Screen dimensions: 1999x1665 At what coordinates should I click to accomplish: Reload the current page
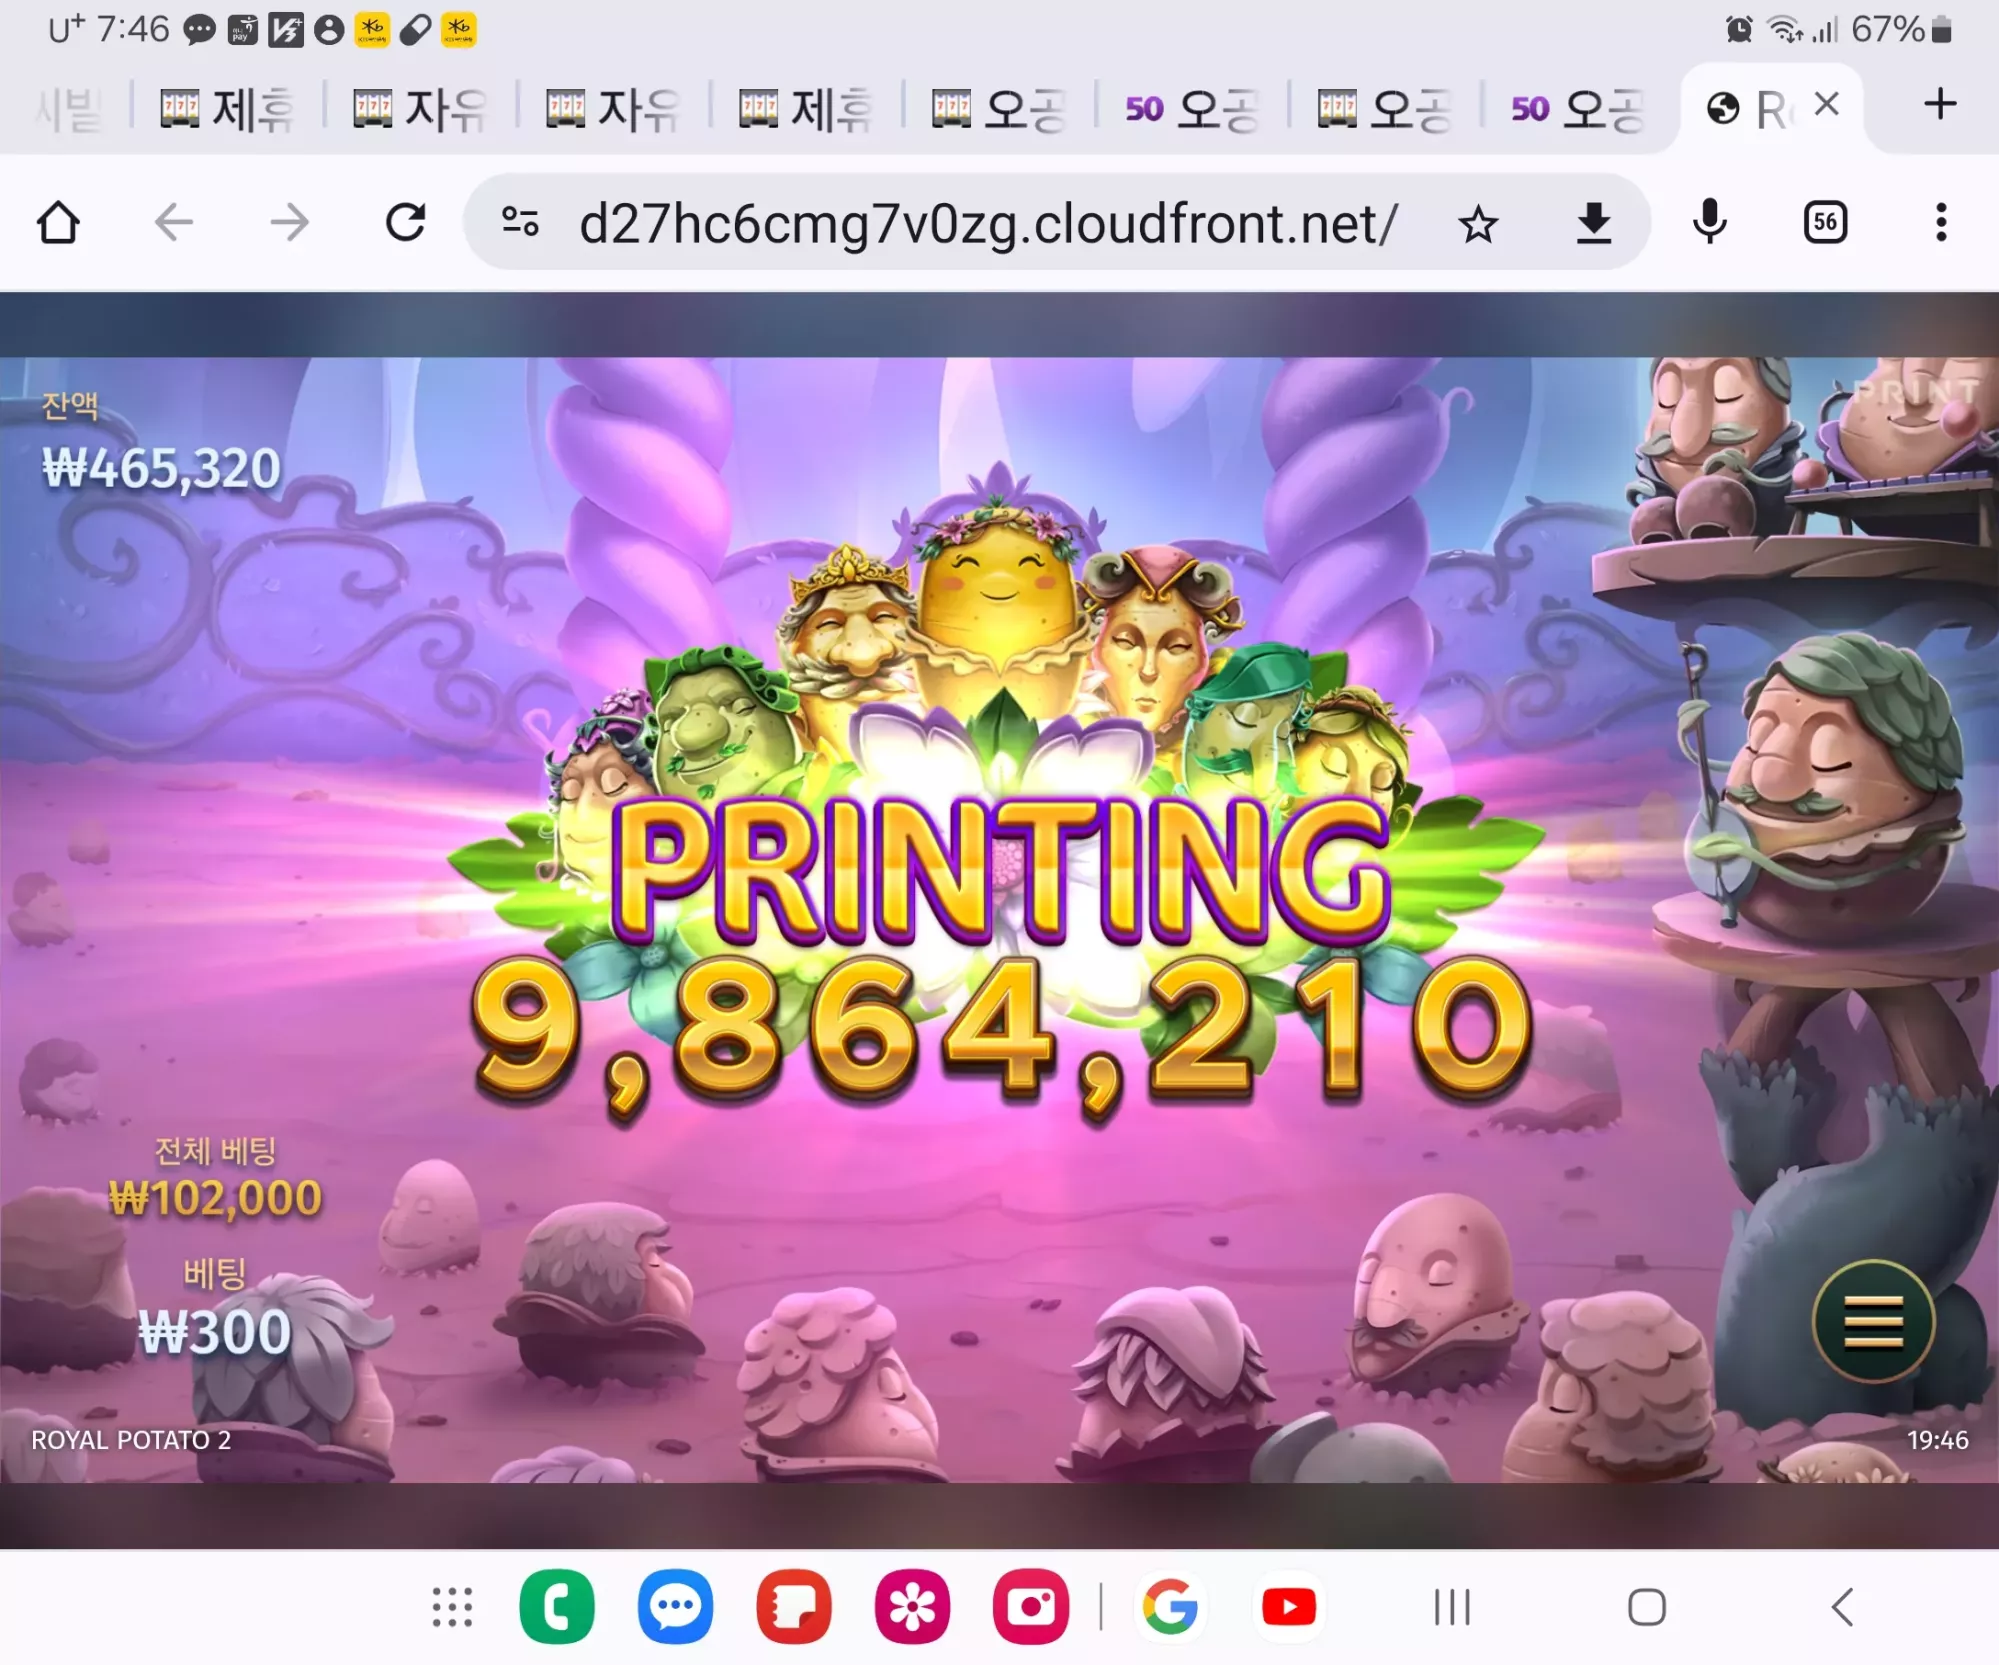tap(406, 222)
